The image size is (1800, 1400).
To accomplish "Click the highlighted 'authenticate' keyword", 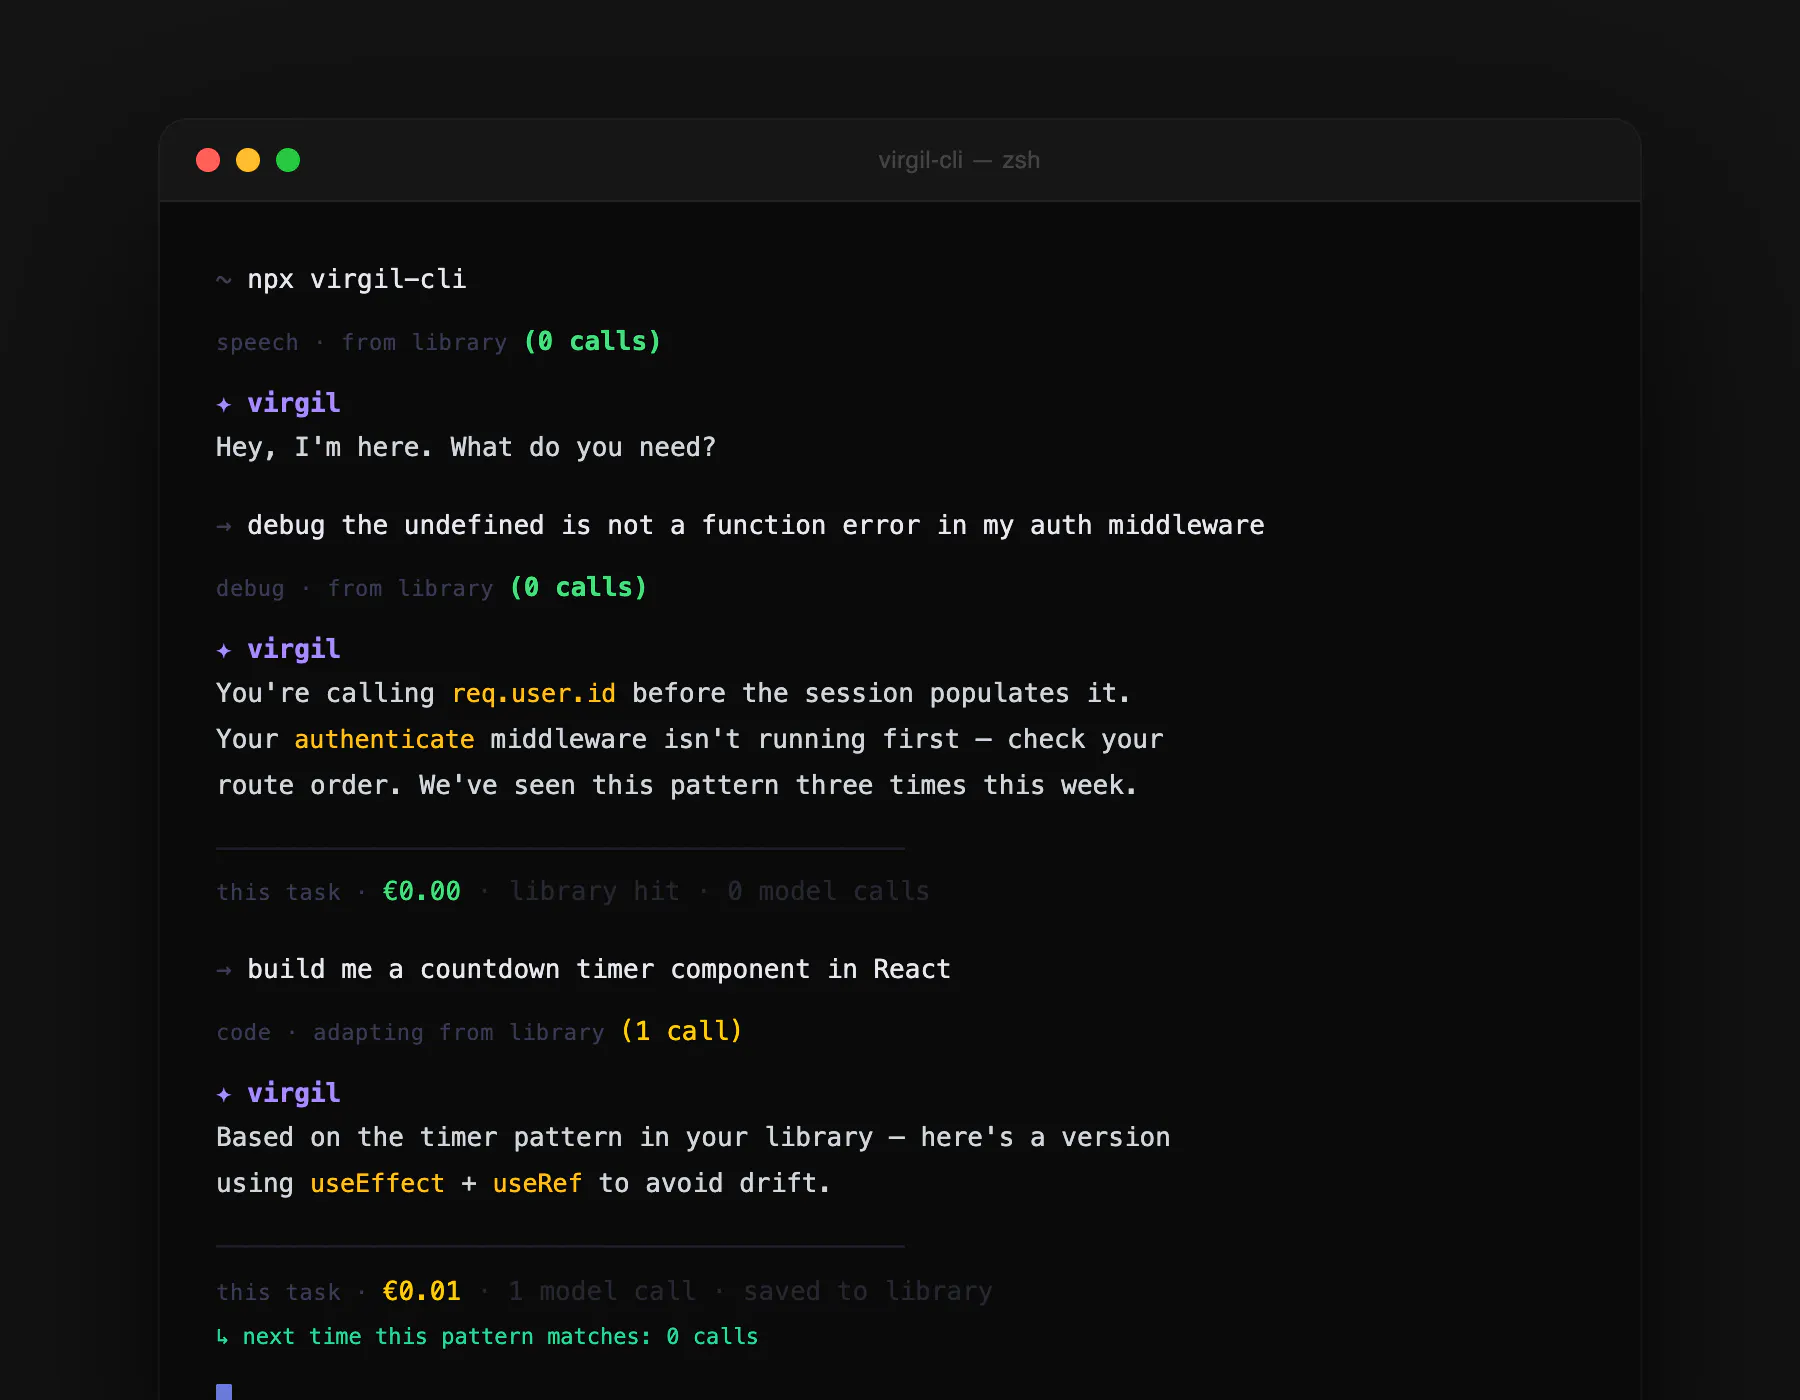I will coord(384,739).
